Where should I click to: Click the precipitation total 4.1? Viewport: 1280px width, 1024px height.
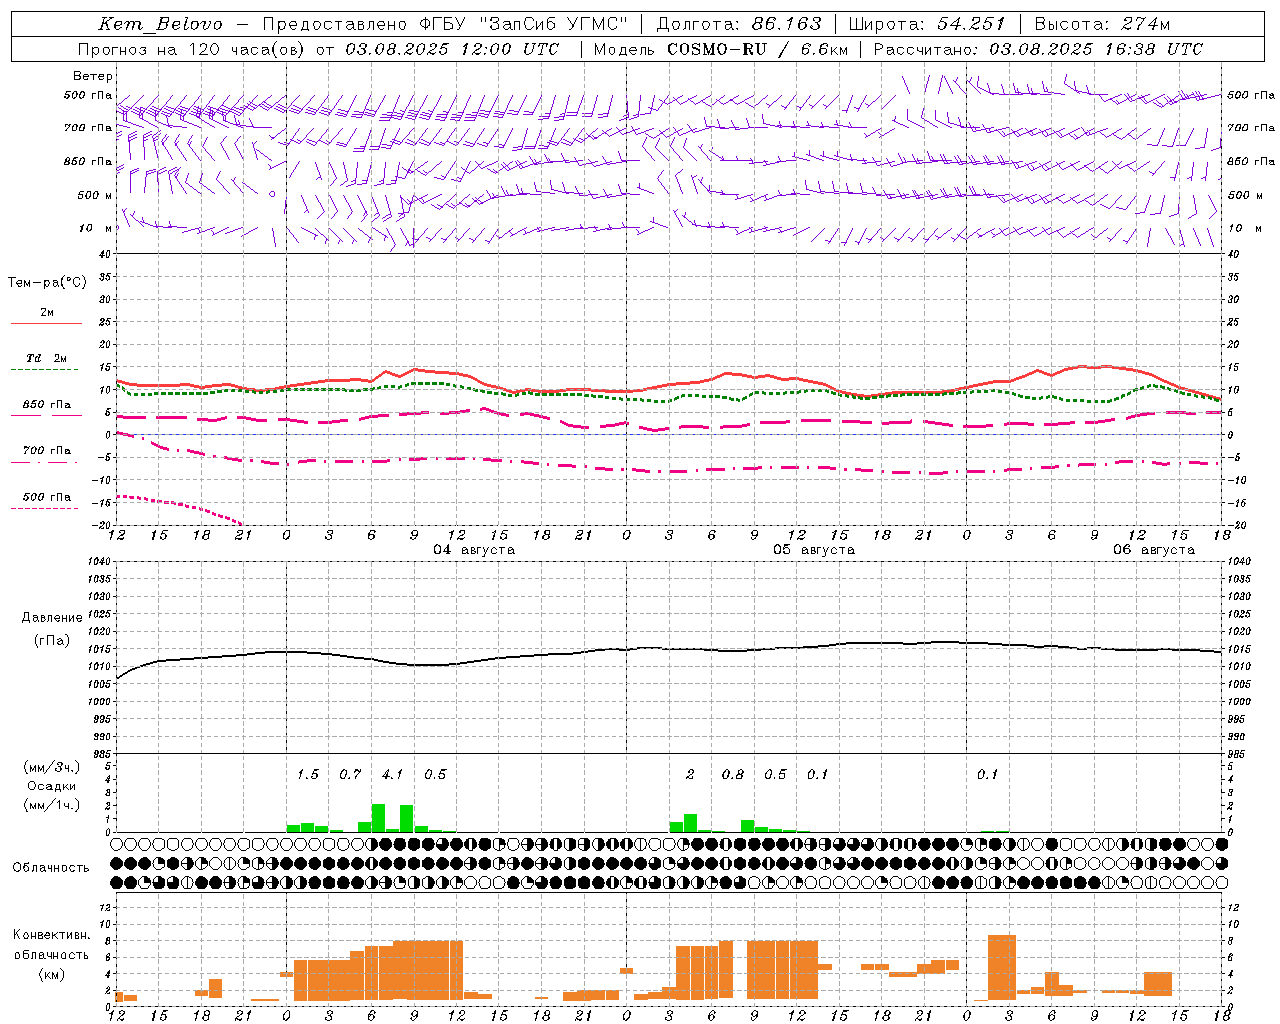pos(393,774)
